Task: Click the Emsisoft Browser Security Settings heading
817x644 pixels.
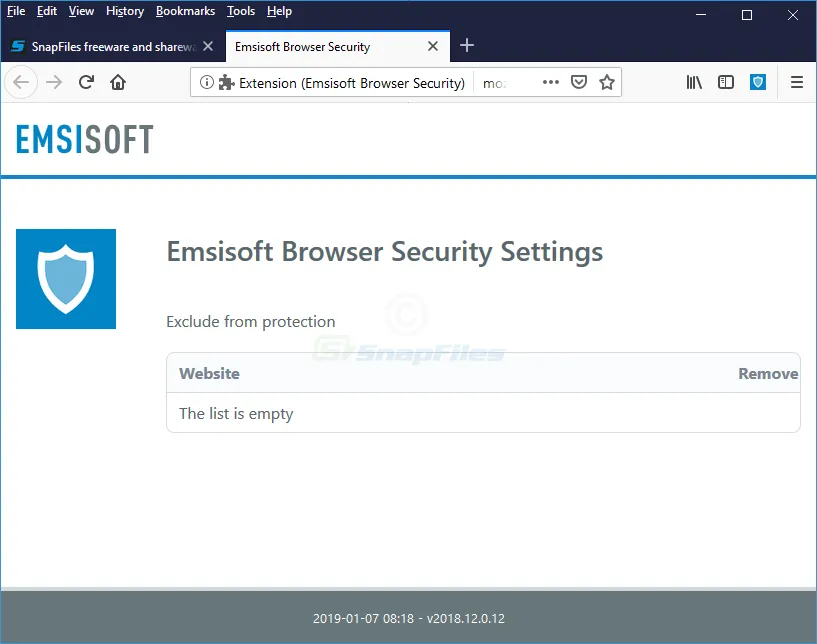Action: pyautogui.click(x=385, y=252)
